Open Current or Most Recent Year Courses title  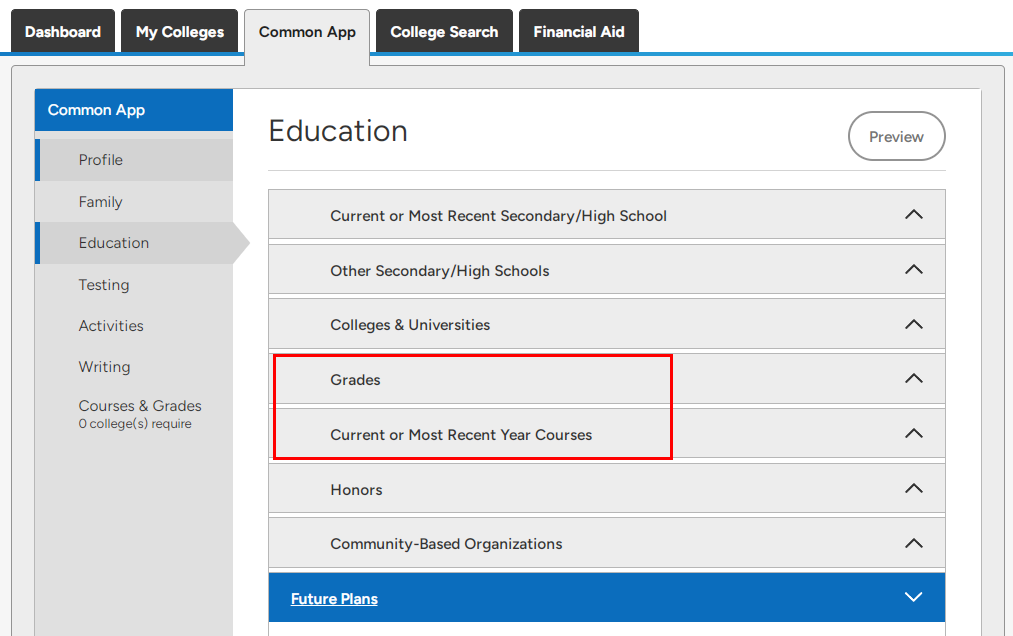(x=461, y=435)
